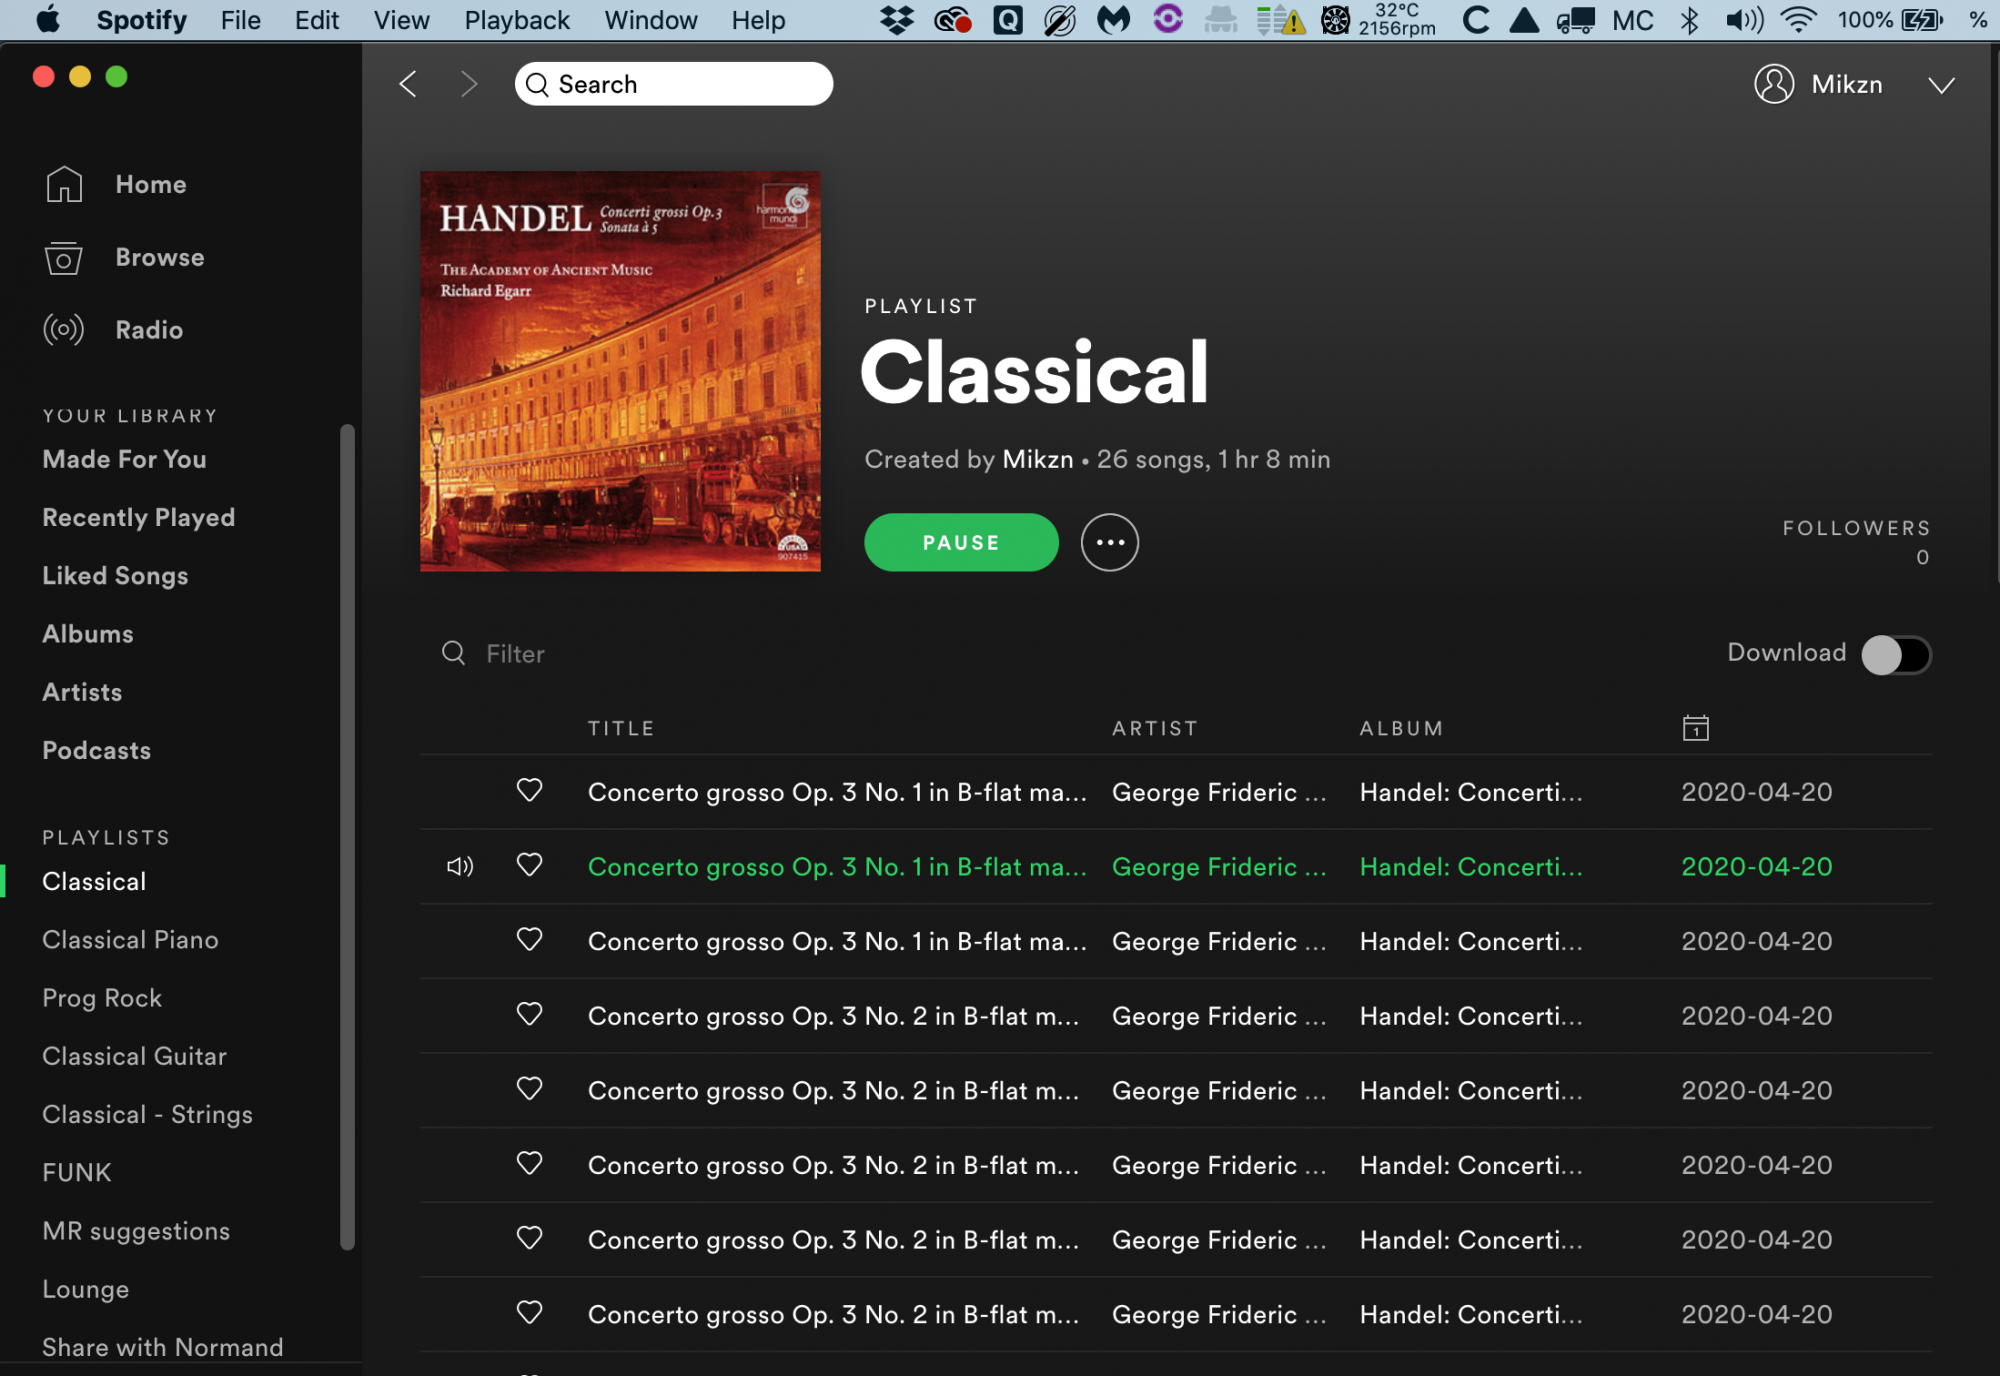Open Home from the sidebar
2000x1376 pixels.
point(150,184)
